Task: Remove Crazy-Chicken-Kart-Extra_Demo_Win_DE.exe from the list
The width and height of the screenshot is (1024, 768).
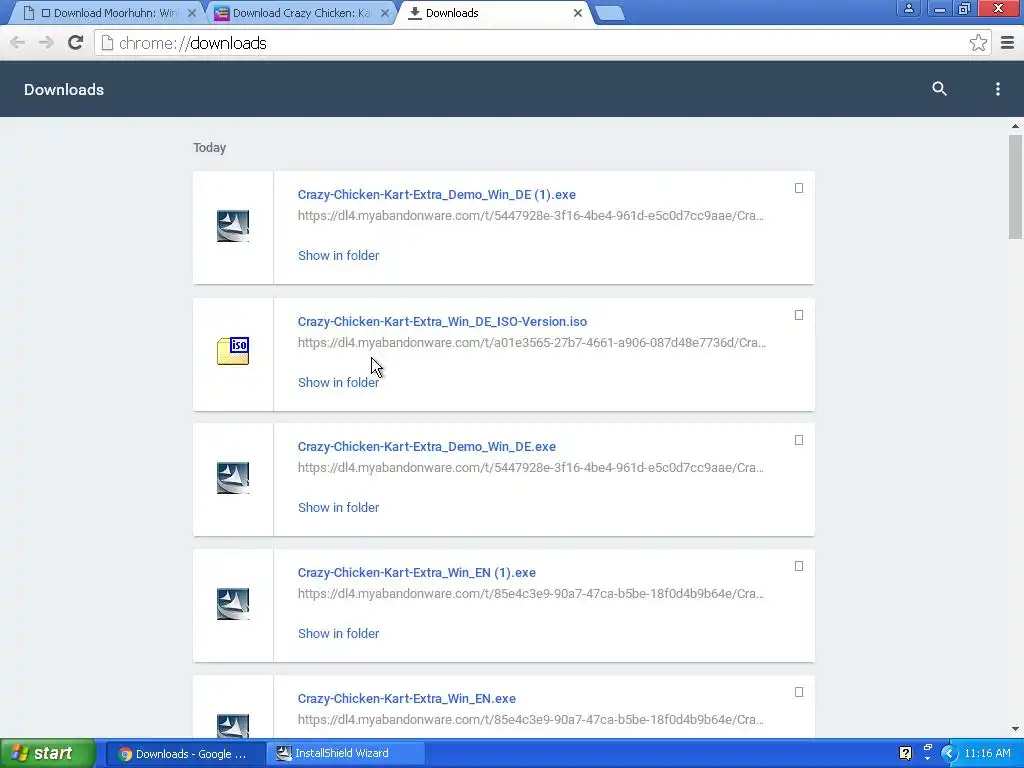Action: [799, 440]
